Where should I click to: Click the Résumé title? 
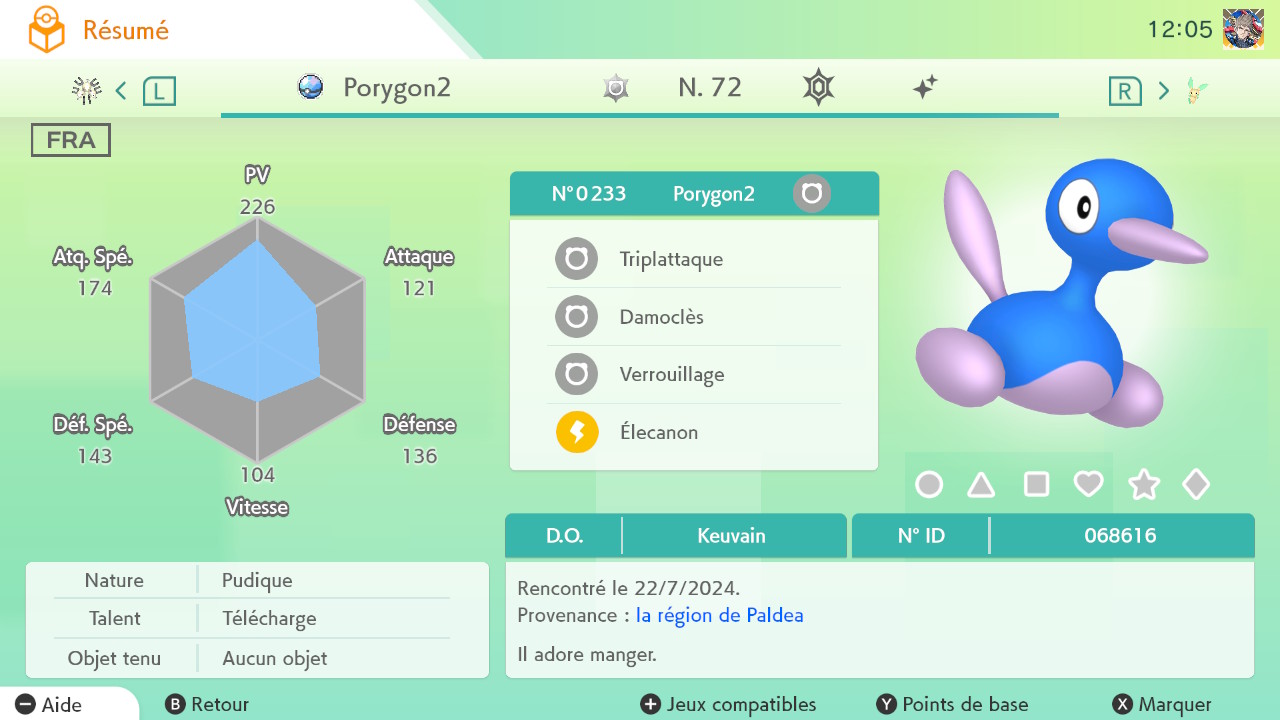126,31
